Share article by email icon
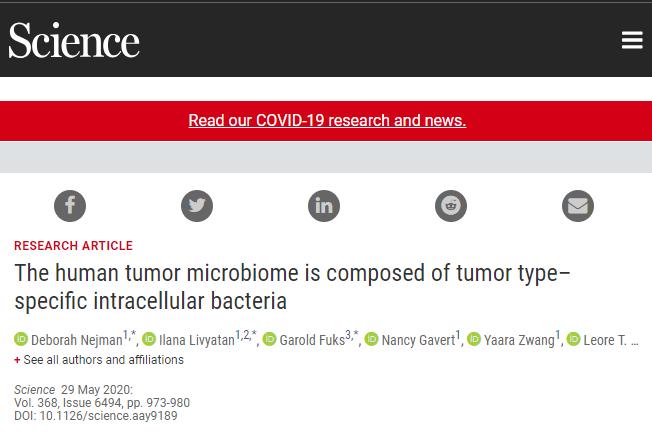 (578, 206)
